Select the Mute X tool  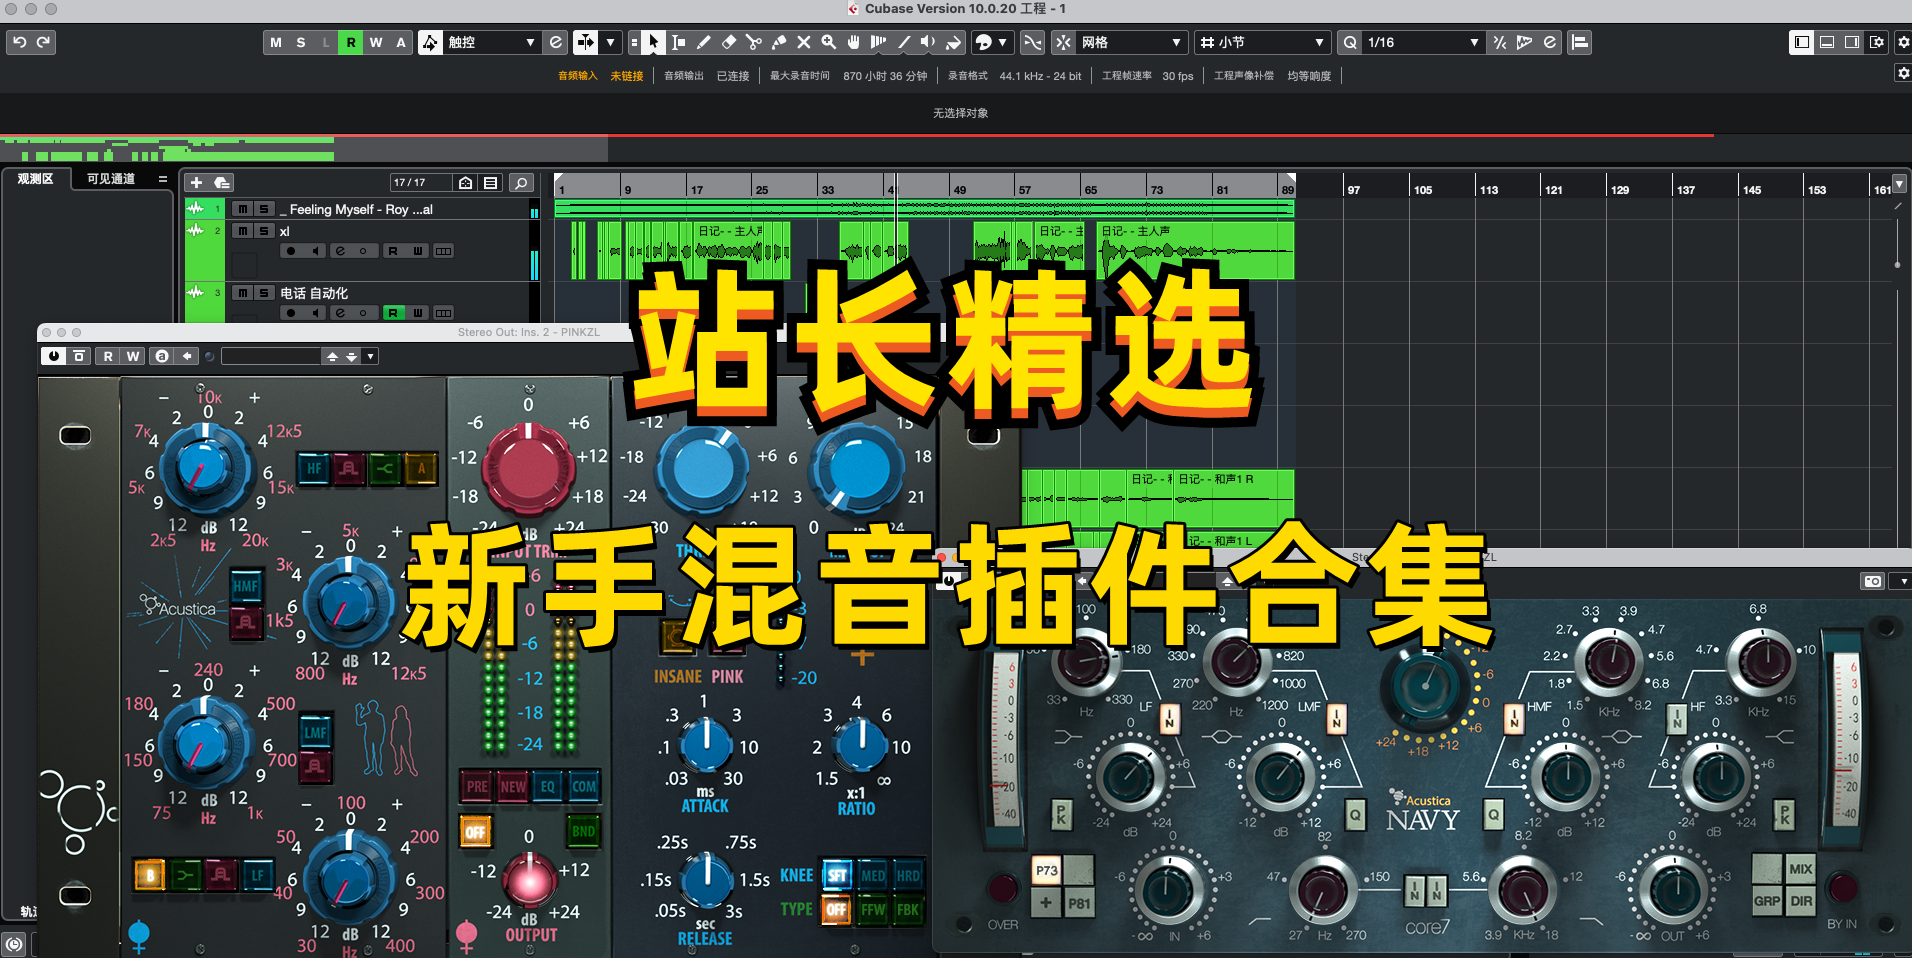click(804, 42)
